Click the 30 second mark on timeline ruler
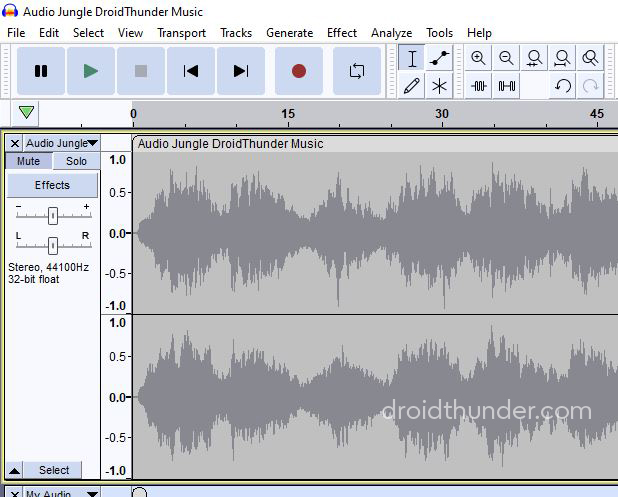 click(442, 114)
